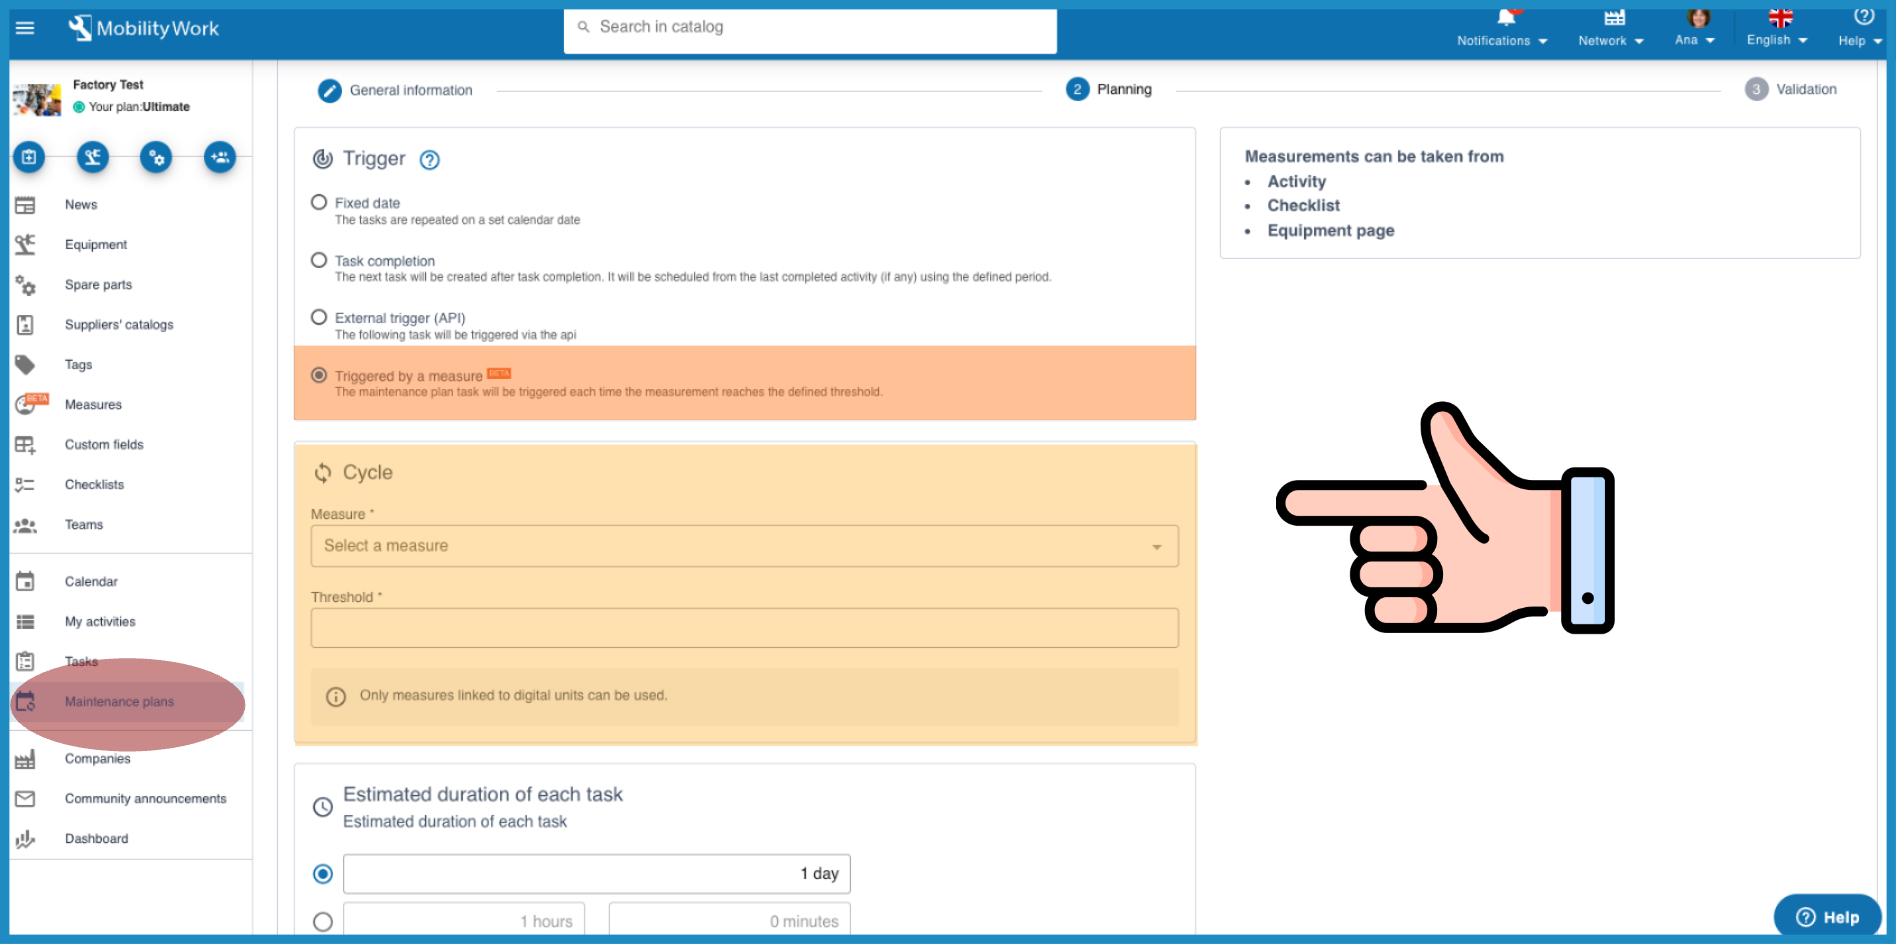Image resolution: width=1896 pixels, height=944 pixels.
Task: Choose External trigger (API) radio button
Action: pyautogui.click(x=319, y=318)
